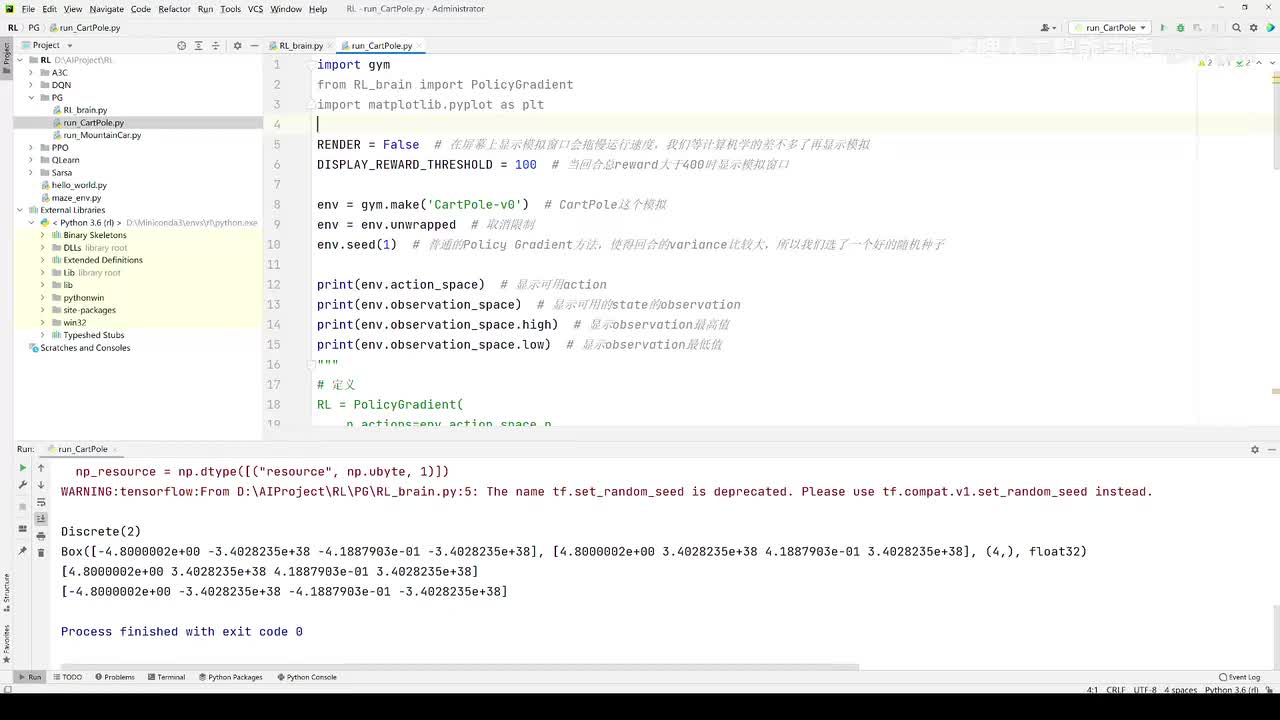Open Project panel options gear
The width and height of the screenshot is (1280, 720).
[237, 45]
